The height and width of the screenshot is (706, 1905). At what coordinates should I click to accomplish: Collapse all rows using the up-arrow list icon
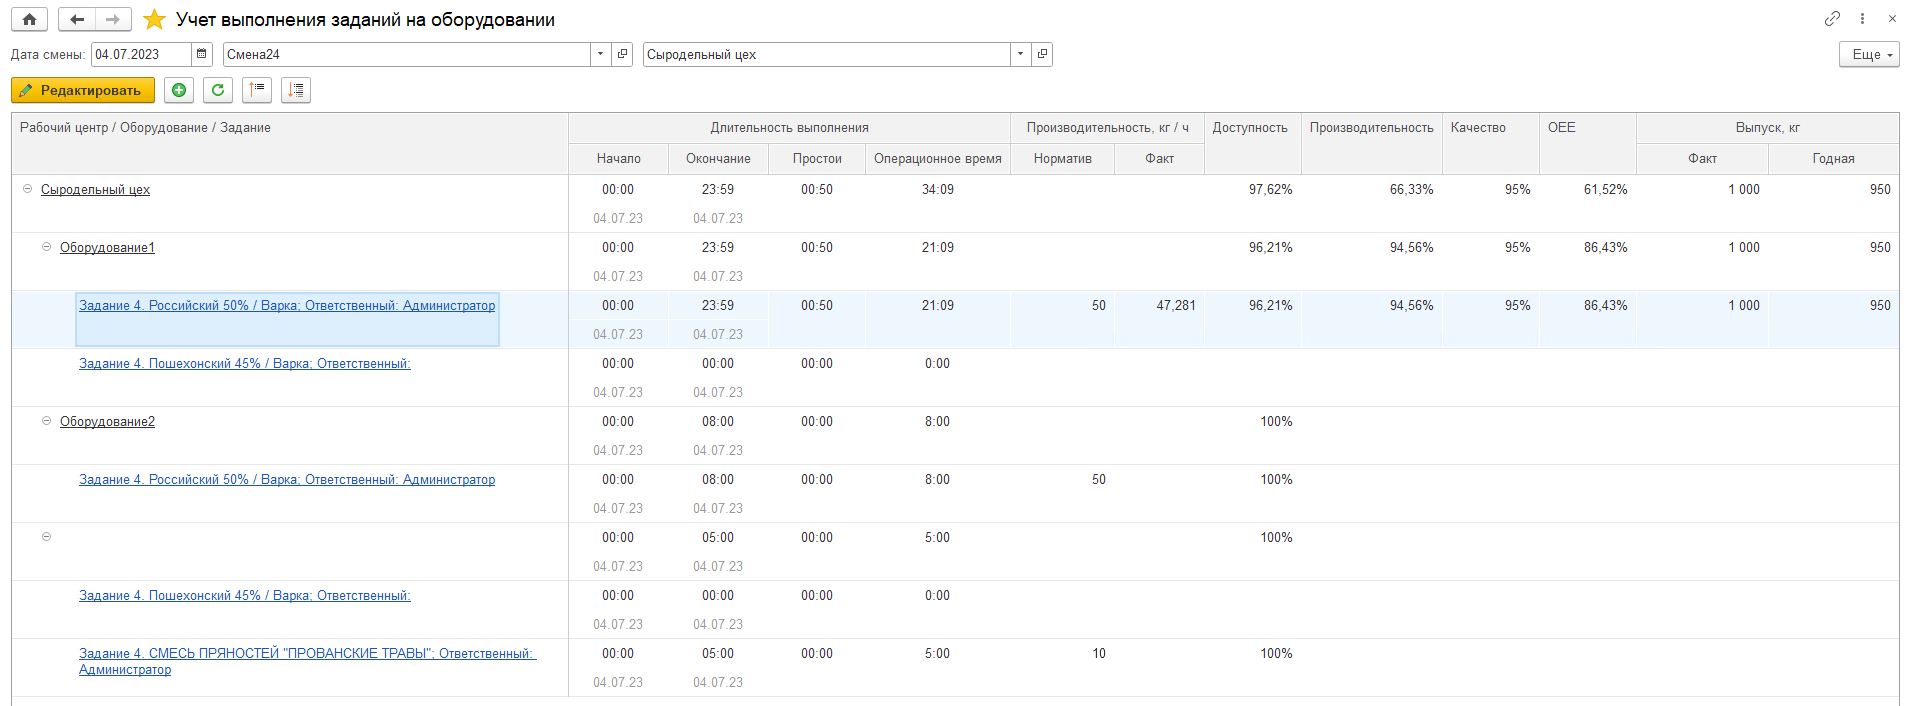click(x=257, y=90)
